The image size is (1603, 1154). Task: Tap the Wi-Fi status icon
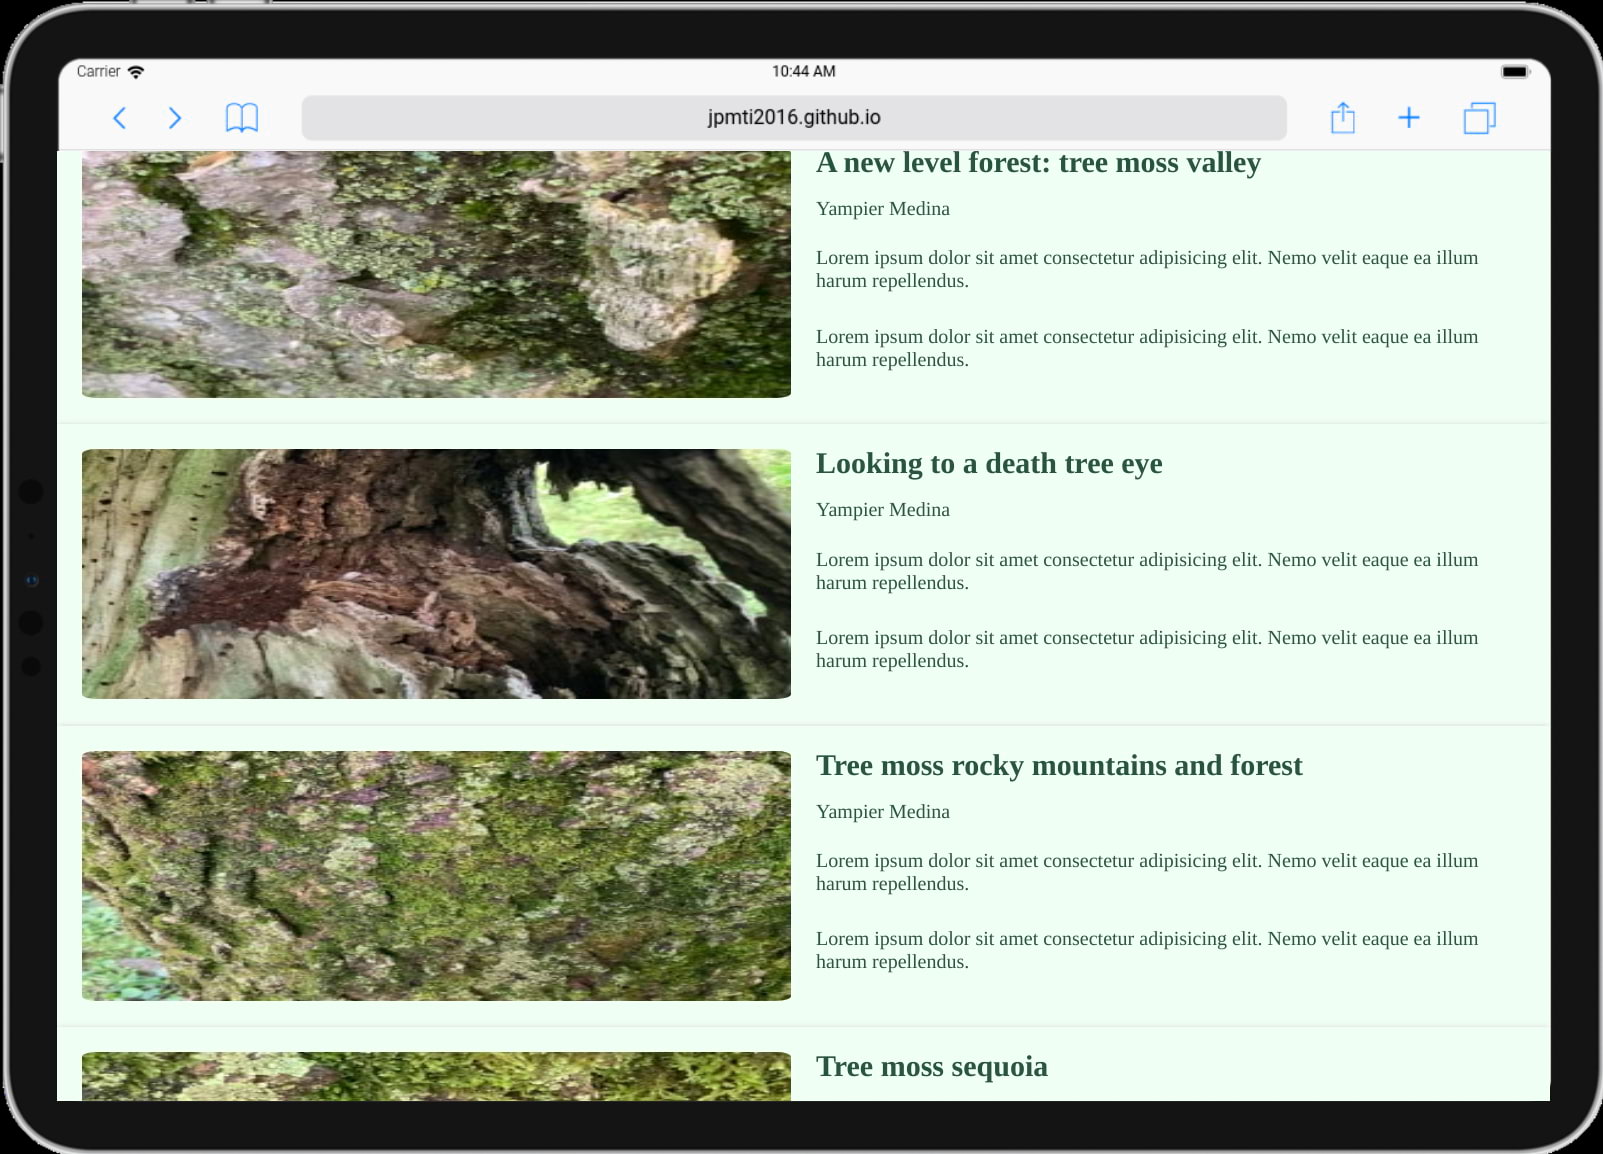[x=136, y=72]
